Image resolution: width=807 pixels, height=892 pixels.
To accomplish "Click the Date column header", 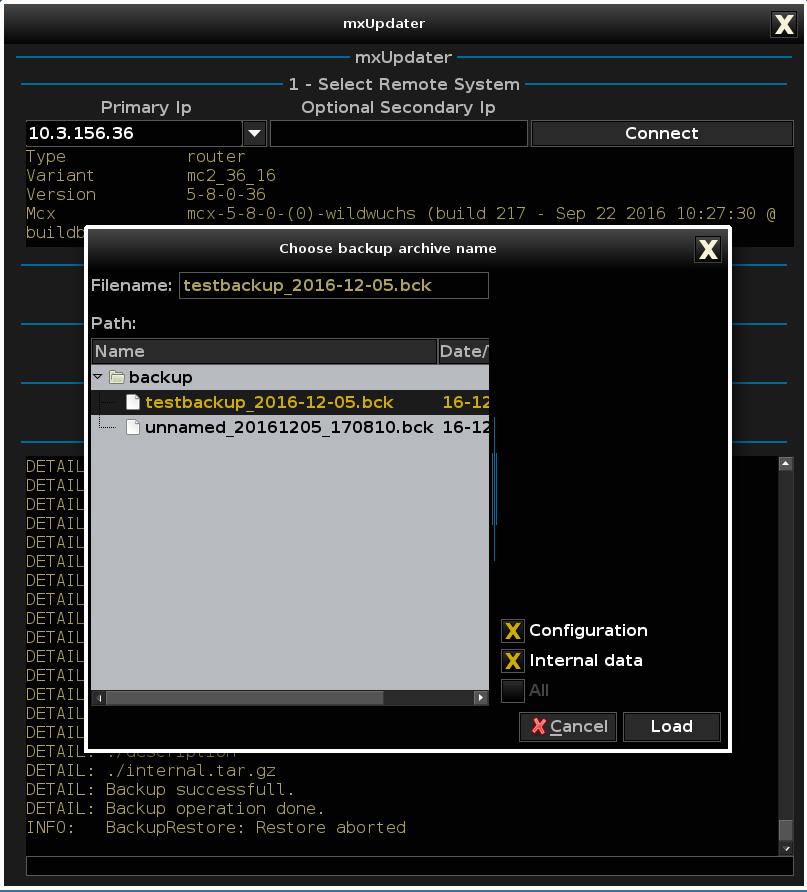I will (x=464, y=351).
